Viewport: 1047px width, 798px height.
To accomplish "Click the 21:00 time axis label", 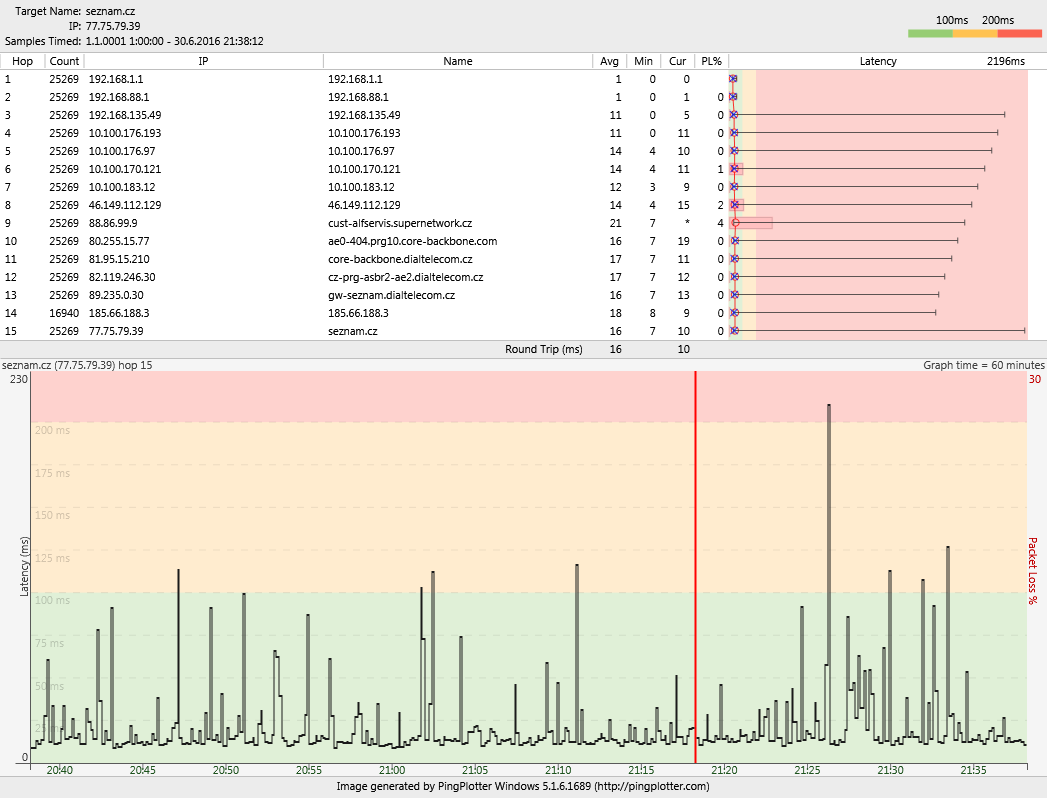I will pos(393,770).
